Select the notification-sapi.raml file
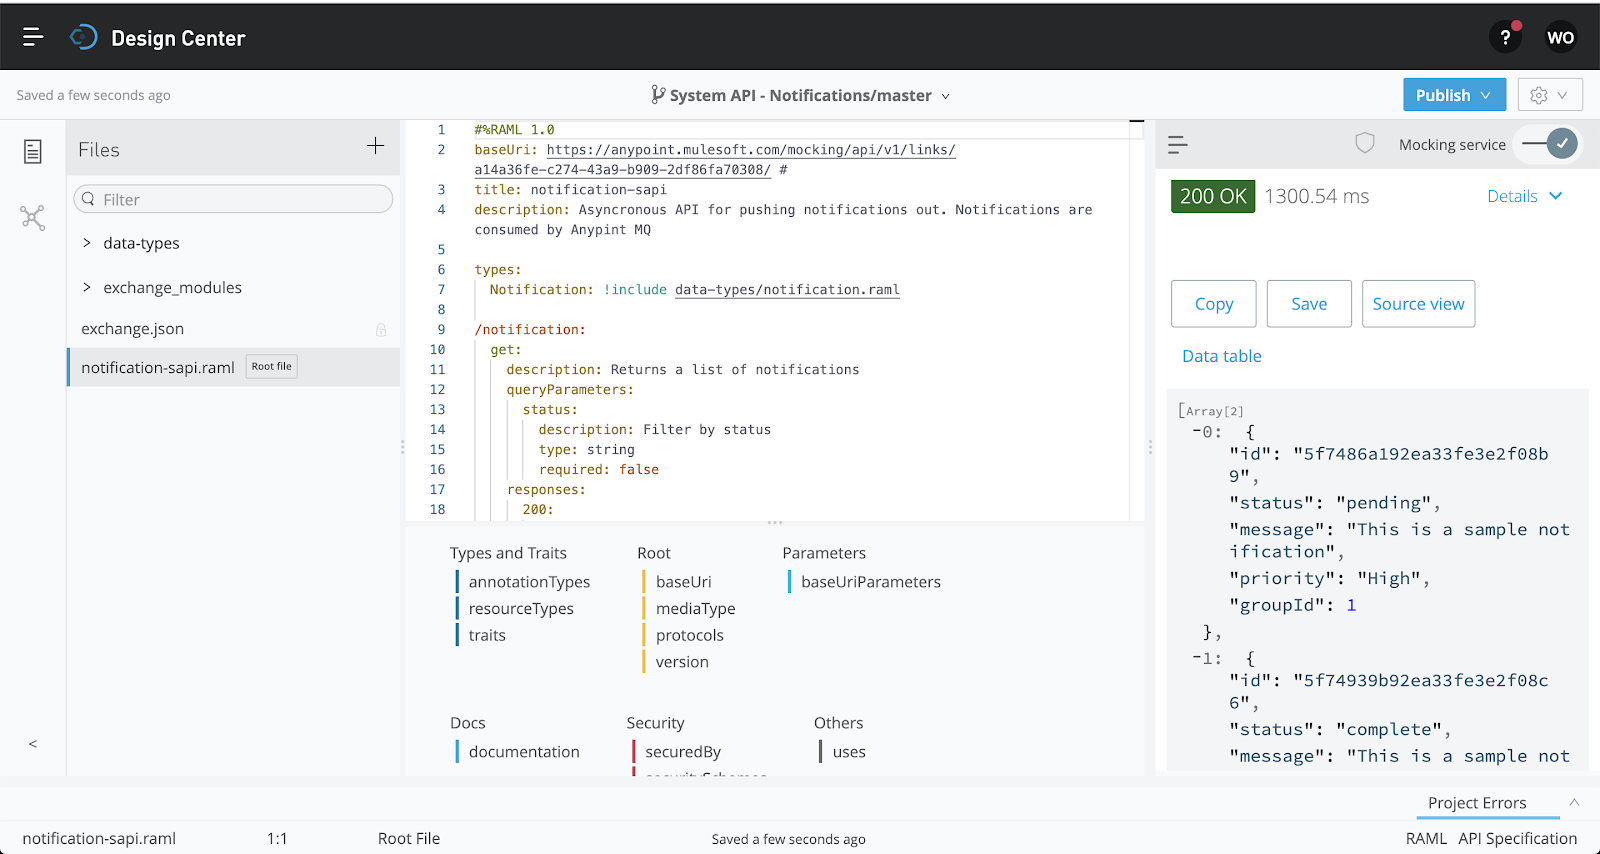This screenshot has width=1600, height=854. point(158,368)
